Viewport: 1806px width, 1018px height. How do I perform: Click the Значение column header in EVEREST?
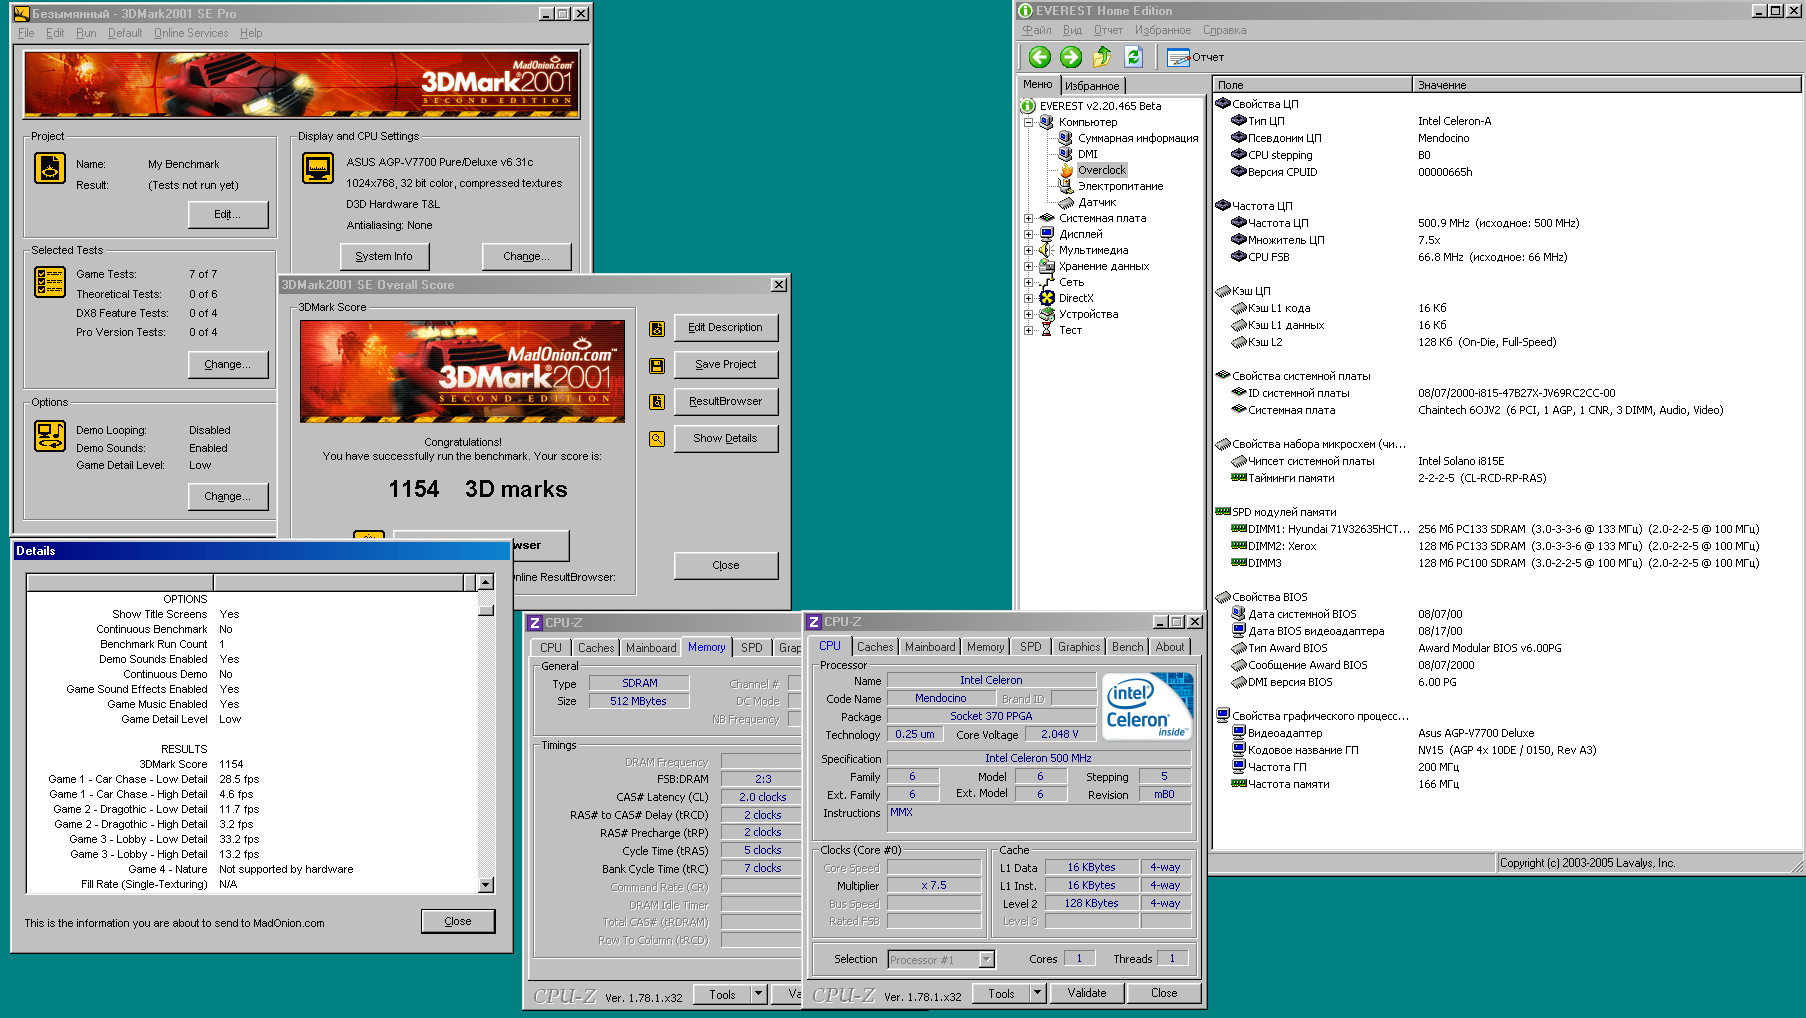[x=1606, y=85]
